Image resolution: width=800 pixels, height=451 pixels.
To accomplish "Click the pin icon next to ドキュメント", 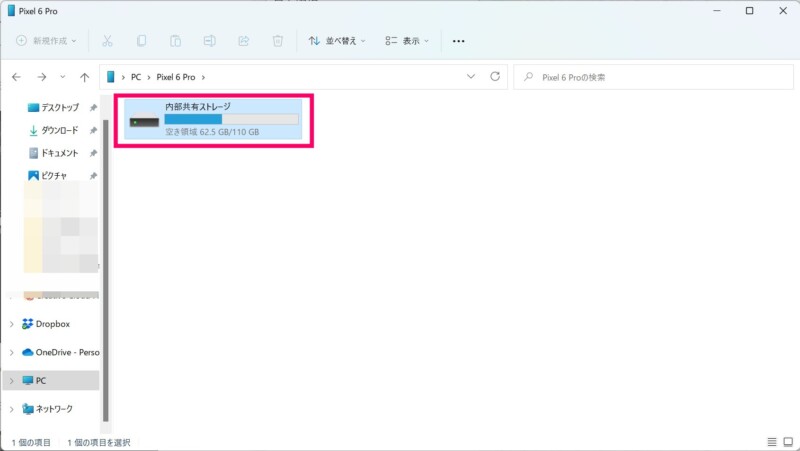I will point(93,153).
